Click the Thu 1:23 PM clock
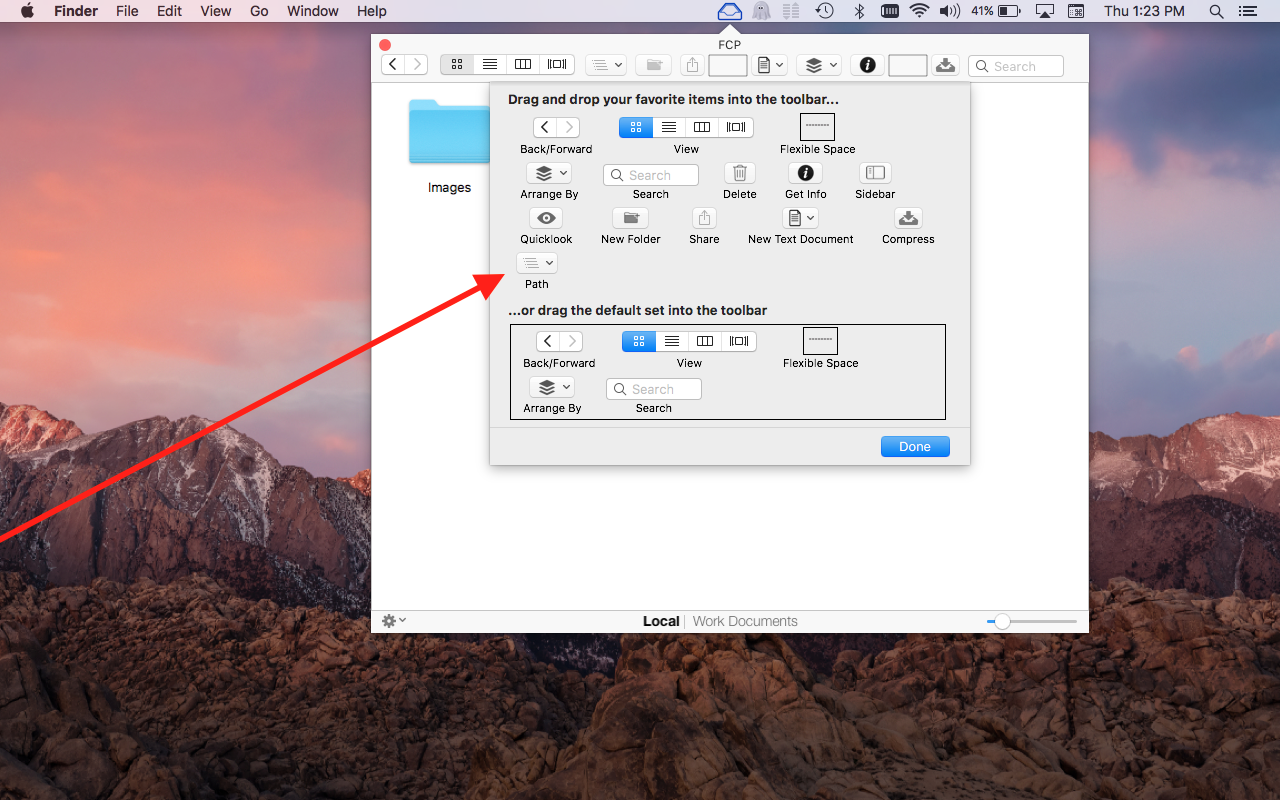This screenshot has height=800, width=1280. coord(1144,11)
